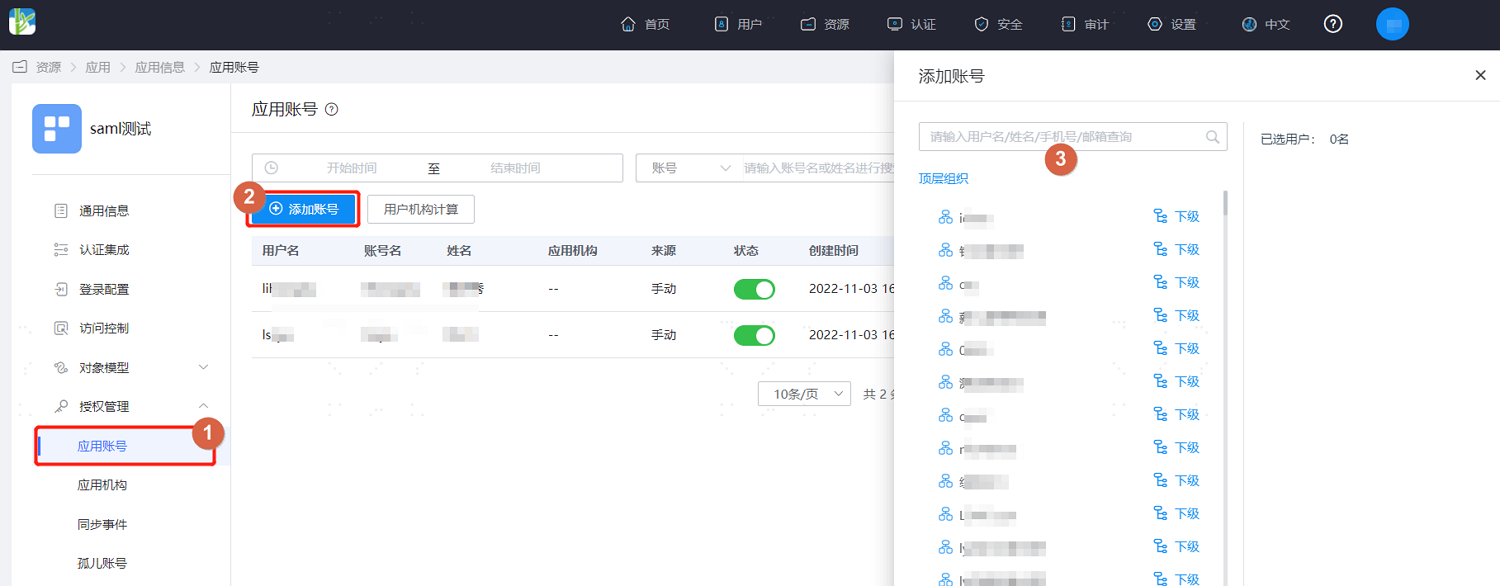Click the 账号名 column header
This screenshot has height=586, width=1500.
[383, 251]
